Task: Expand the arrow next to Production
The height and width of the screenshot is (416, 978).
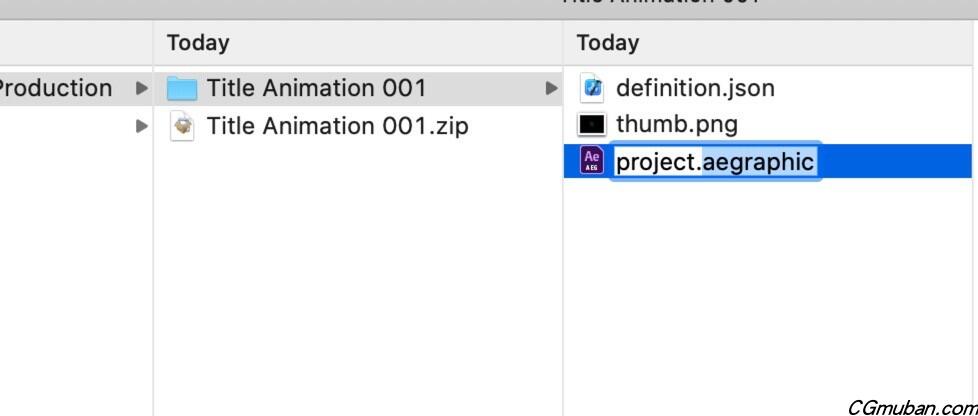Action: [x=141, y=89]
